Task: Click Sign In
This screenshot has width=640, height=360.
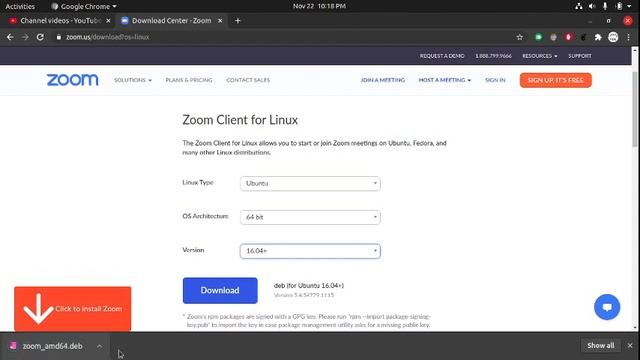Action: click(x=495, y=80)
